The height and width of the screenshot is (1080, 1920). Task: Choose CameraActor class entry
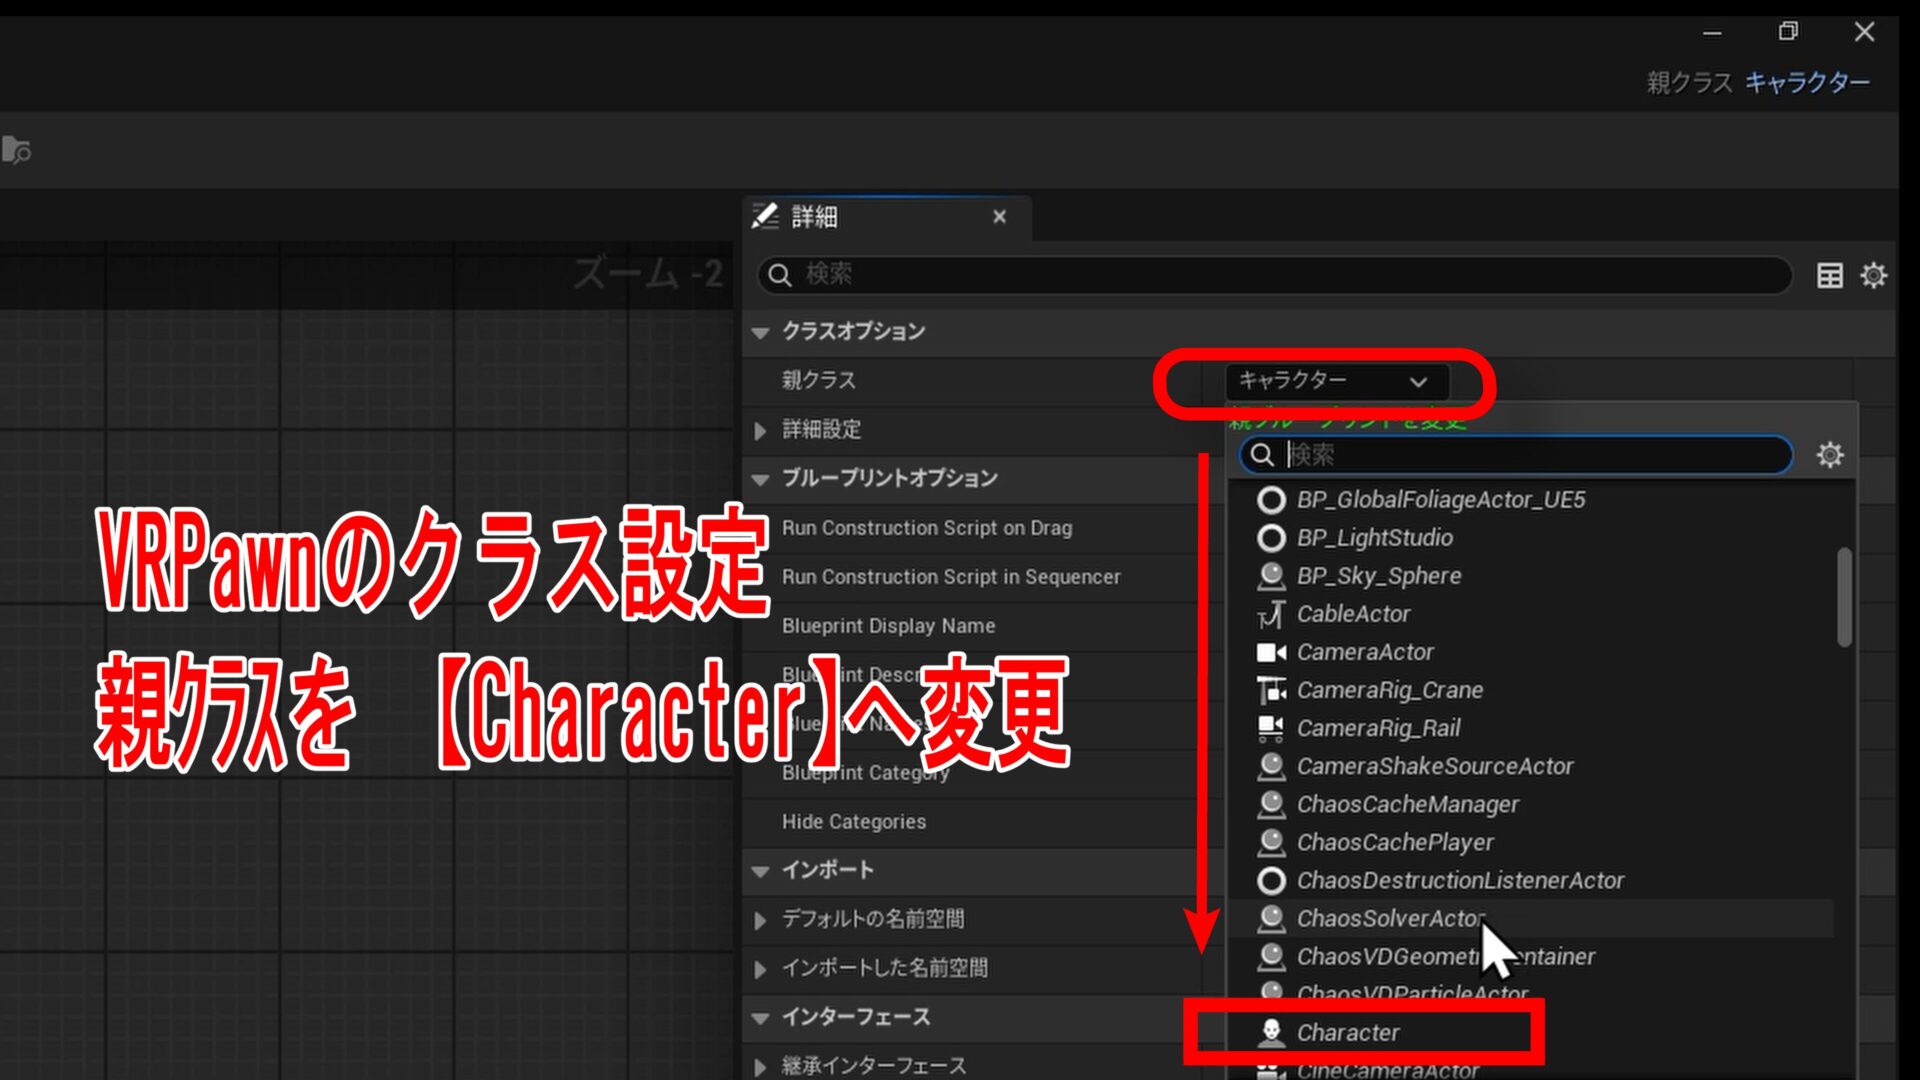click(1365, 652)
